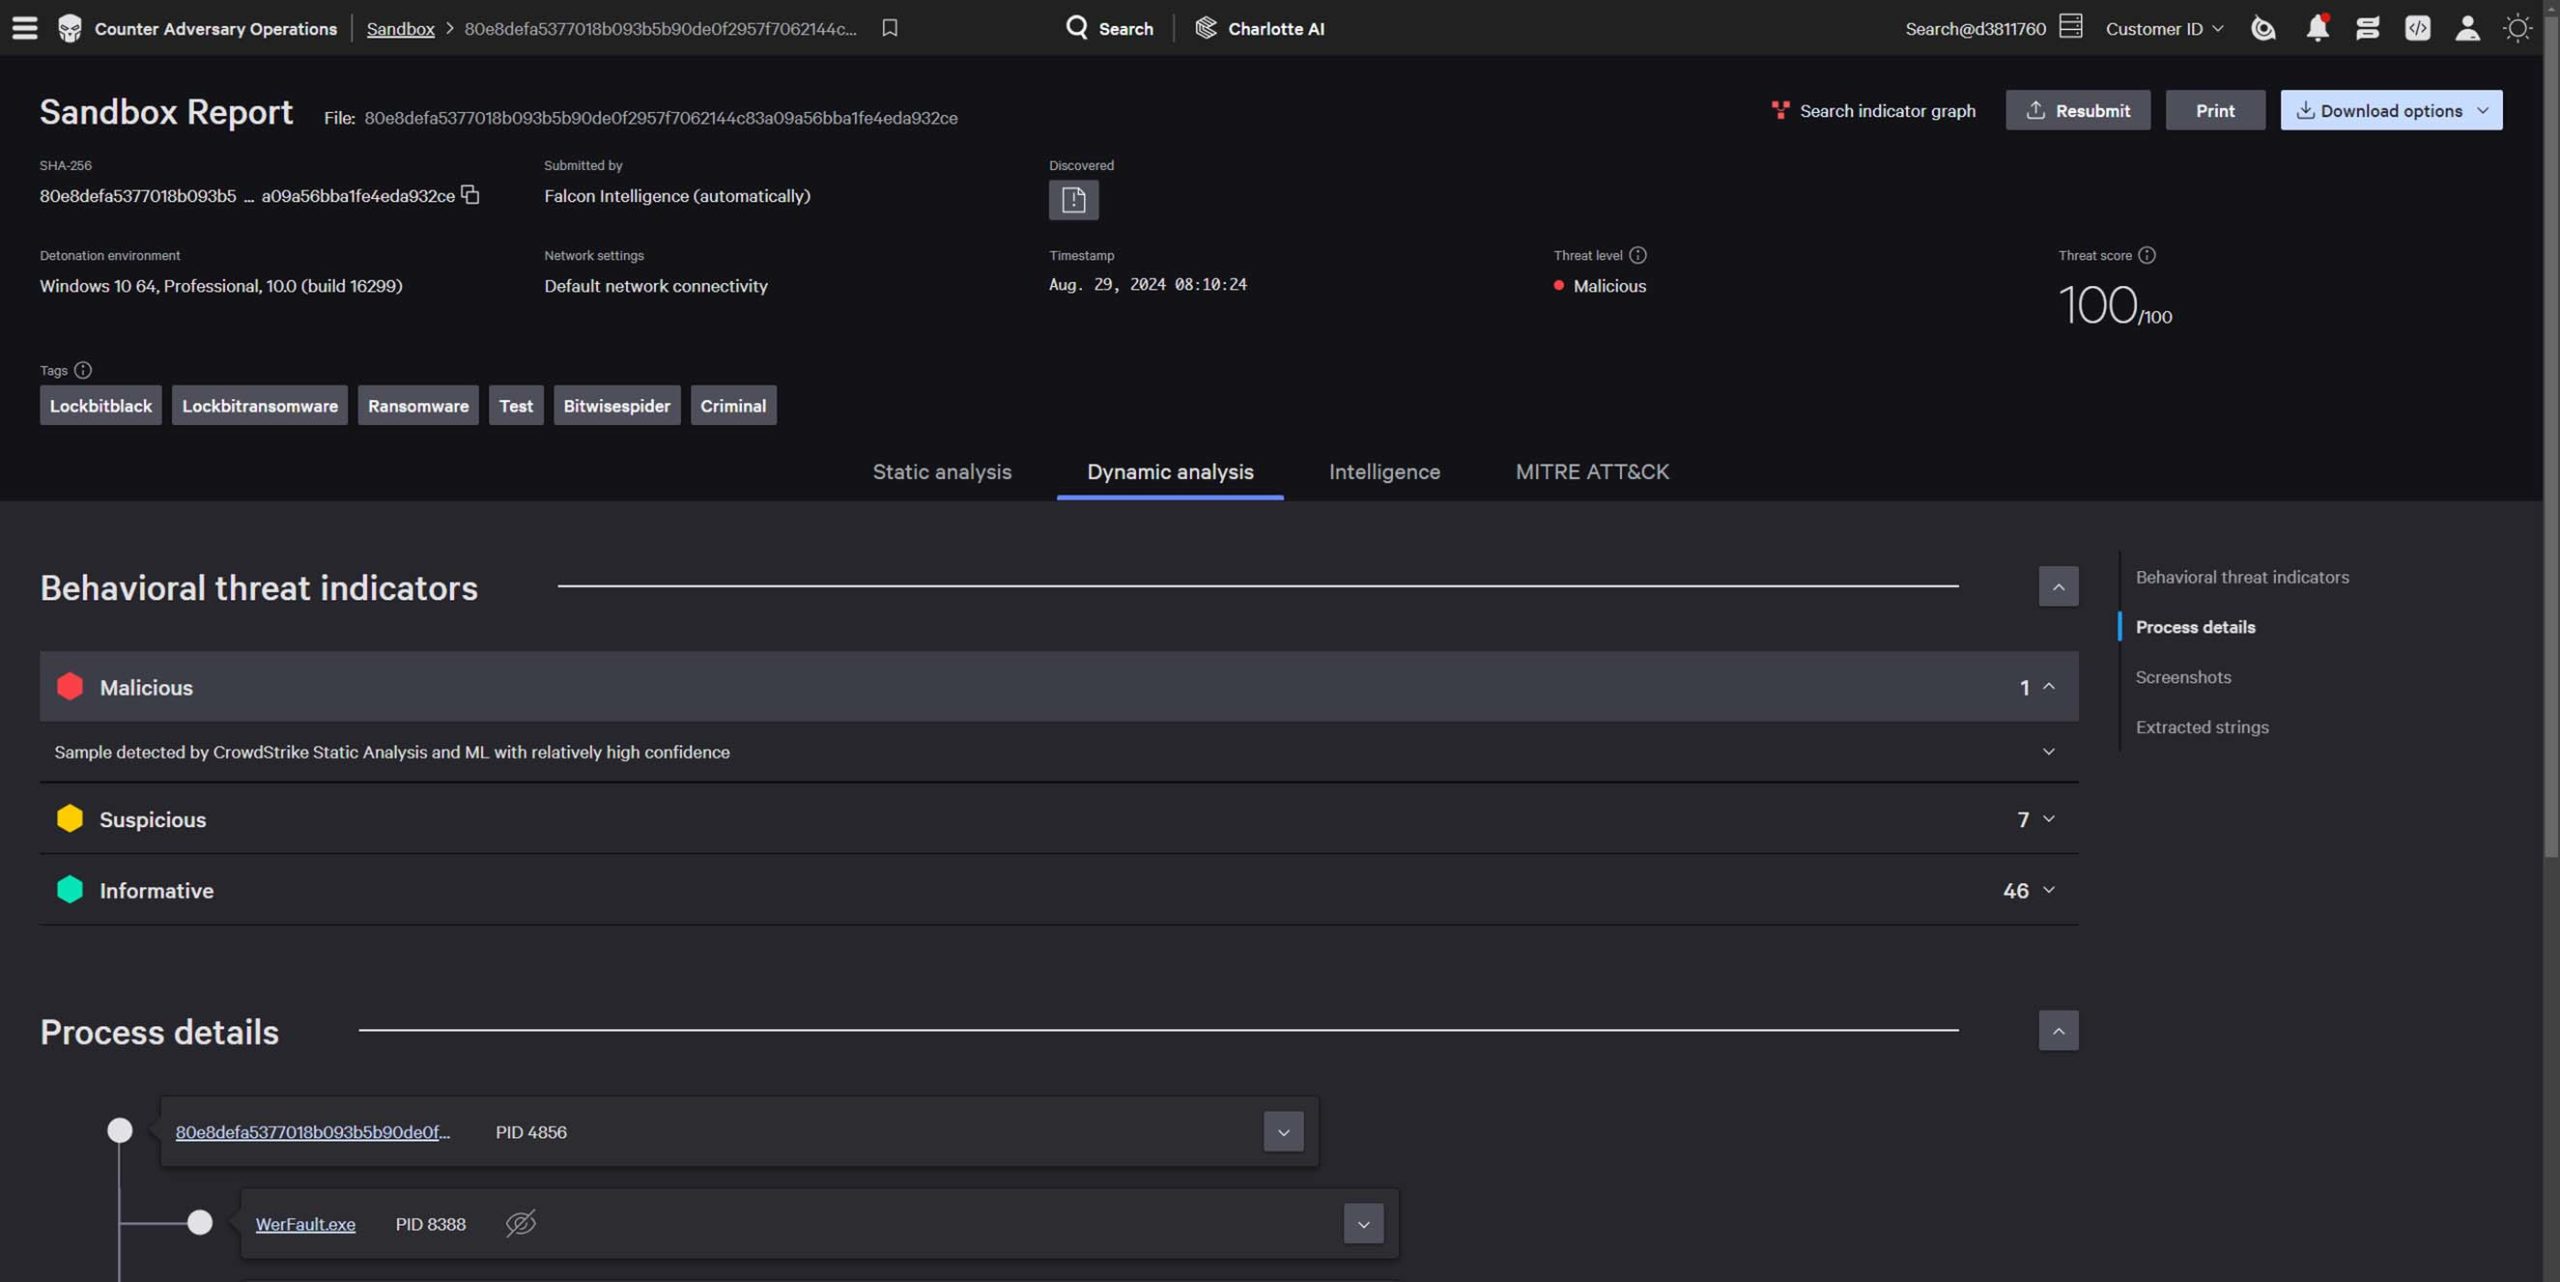Expand the Informative indicators row

click(2049, 890)
